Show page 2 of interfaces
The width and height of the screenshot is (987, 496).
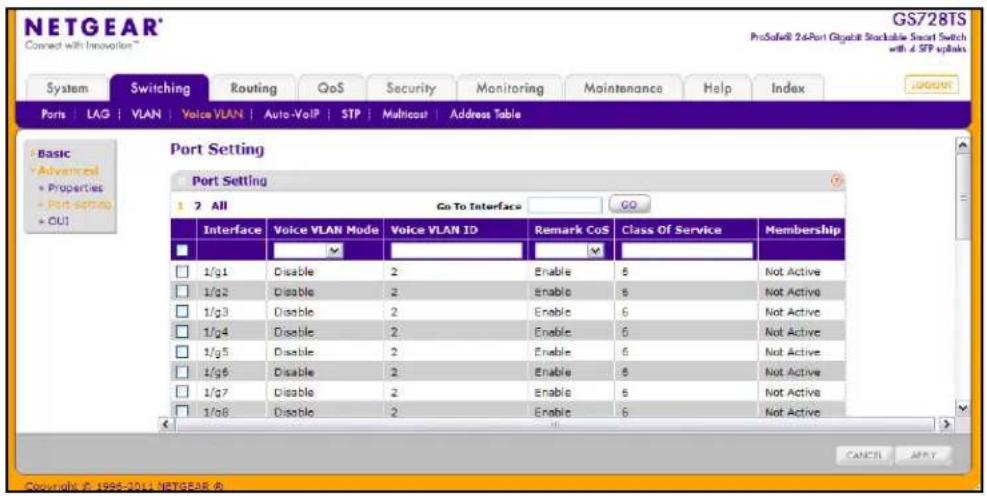point(198,206)
